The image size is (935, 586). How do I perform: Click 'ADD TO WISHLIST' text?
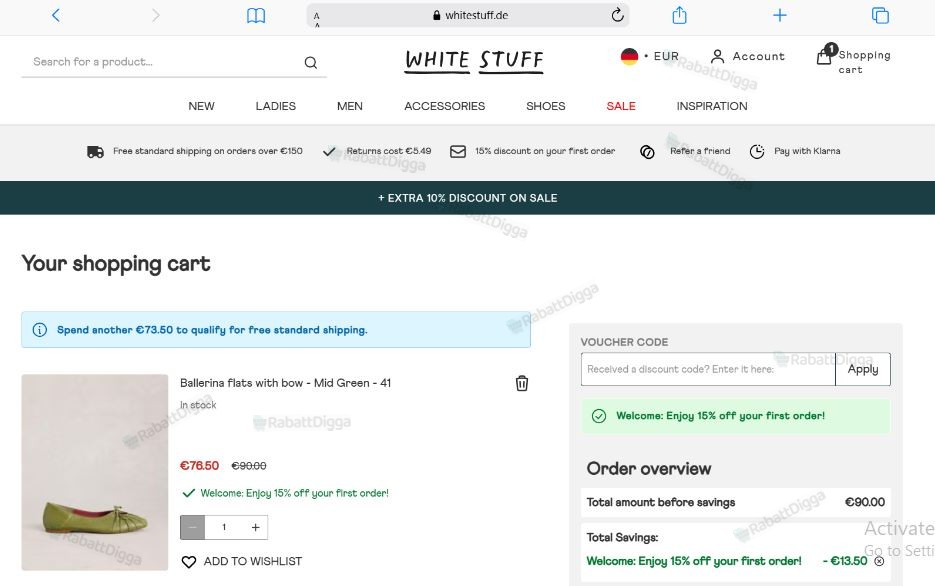tap(253, 562)
